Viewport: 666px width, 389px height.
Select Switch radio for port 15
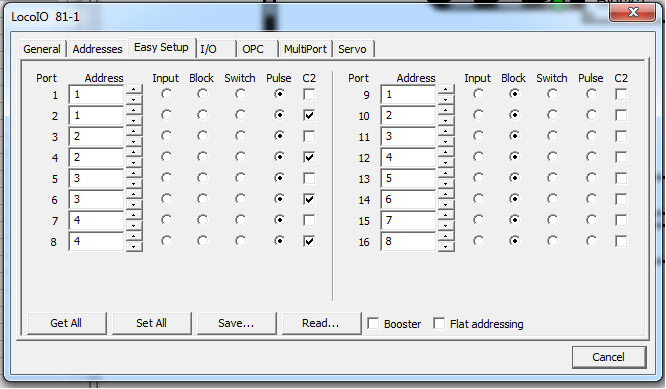point(553,220)
